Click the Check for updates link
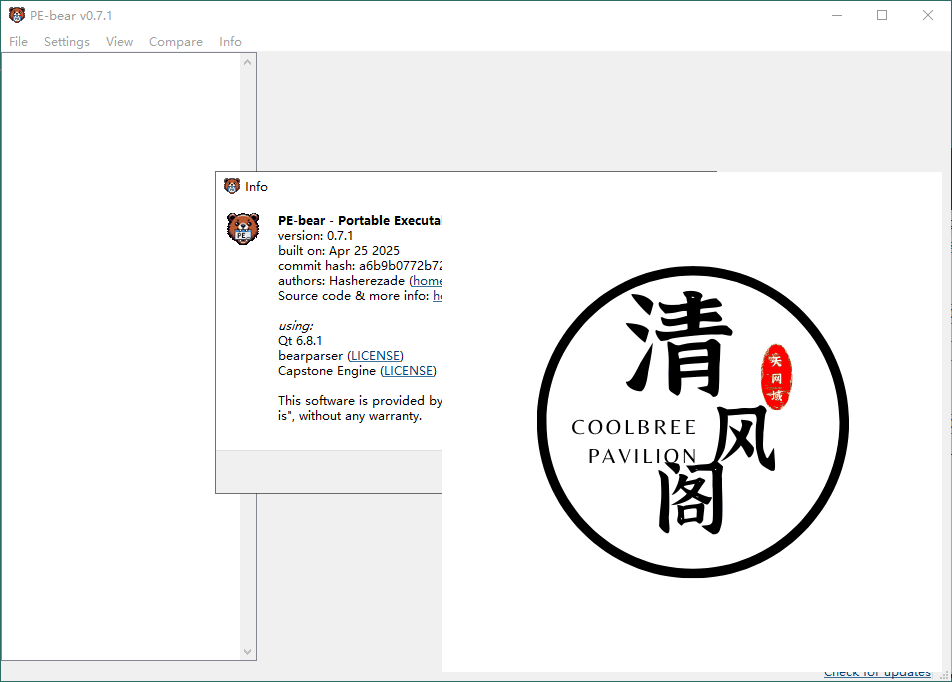This screenshot has height=682, width=952. tap(877, 673)
